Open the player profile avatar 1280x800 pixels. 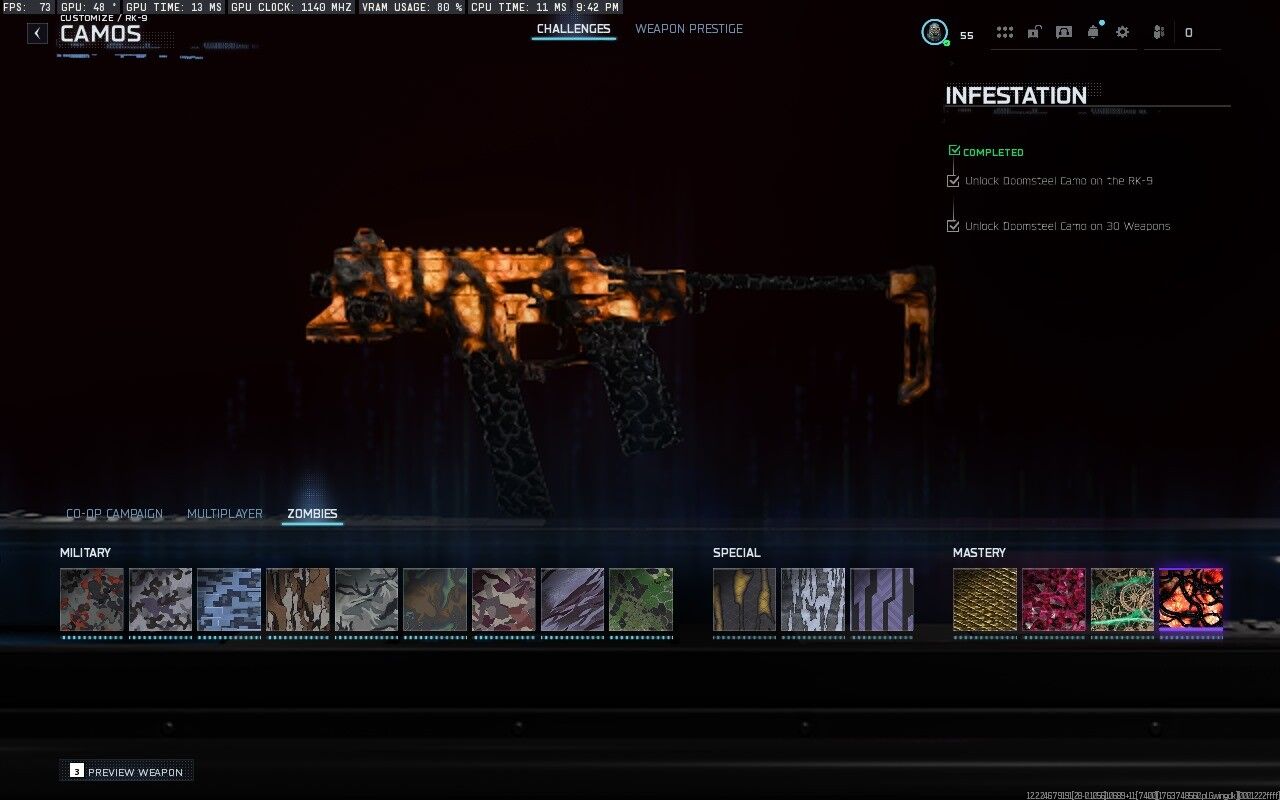[934, 32]
